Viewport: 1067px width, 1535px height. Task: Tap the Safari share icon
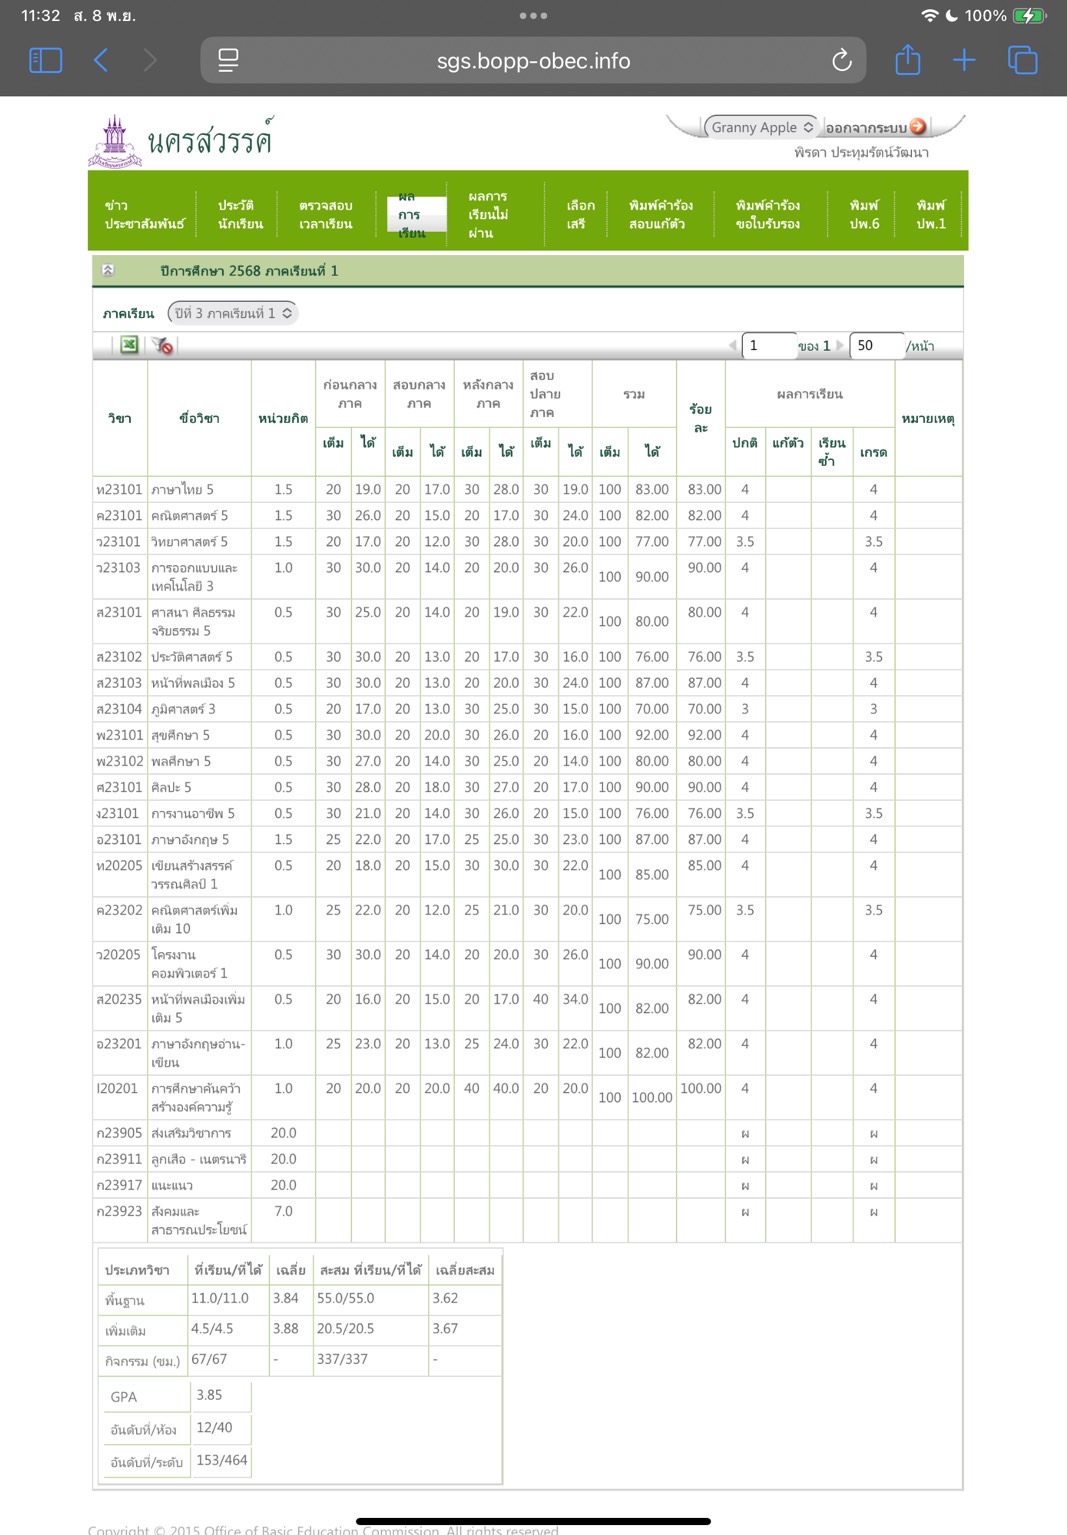pyautogui.click(x=907, y=60)
